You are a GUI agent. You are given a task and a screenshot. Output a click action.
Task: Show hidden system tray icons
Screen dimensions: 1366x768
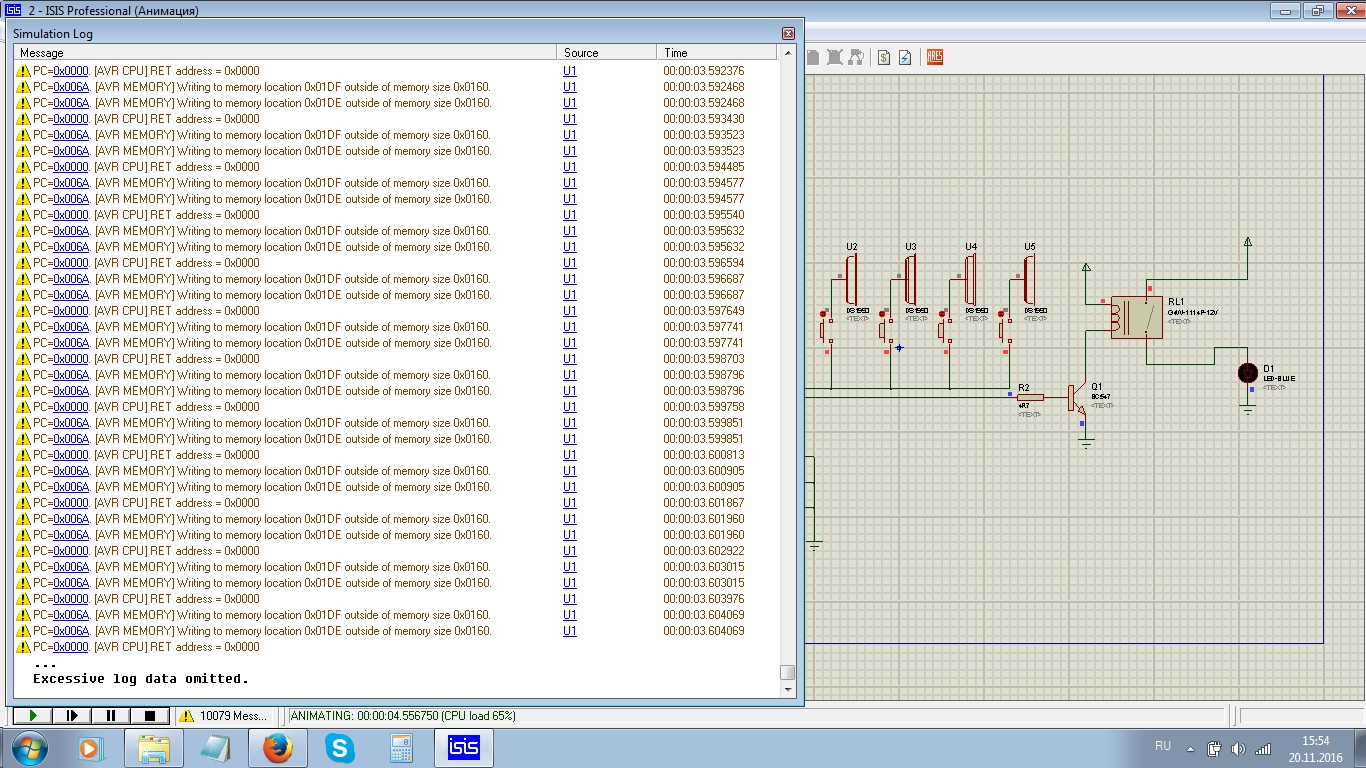1190,748
